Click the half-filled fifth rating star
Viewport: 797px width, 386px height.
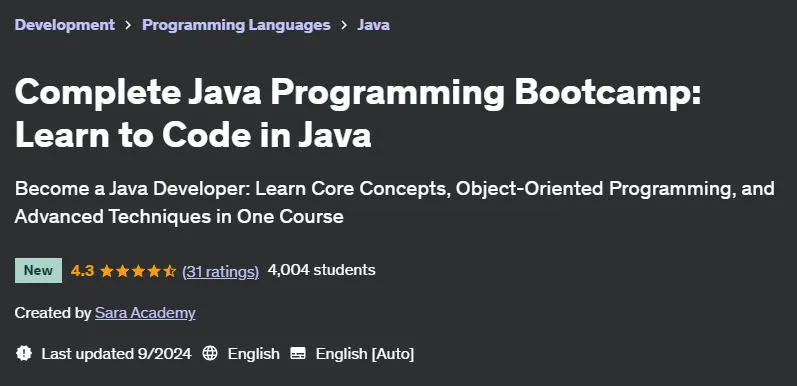169,271
